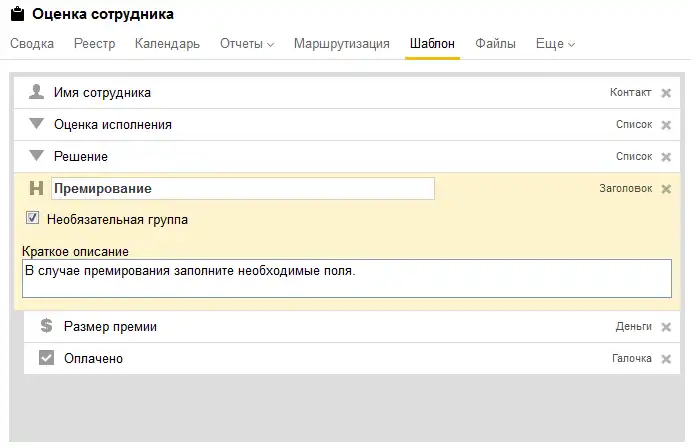Click the list triangle icon for Оценка исполнения
The width and height of the screenshot is (691, 447).
[x=36, y=124]
